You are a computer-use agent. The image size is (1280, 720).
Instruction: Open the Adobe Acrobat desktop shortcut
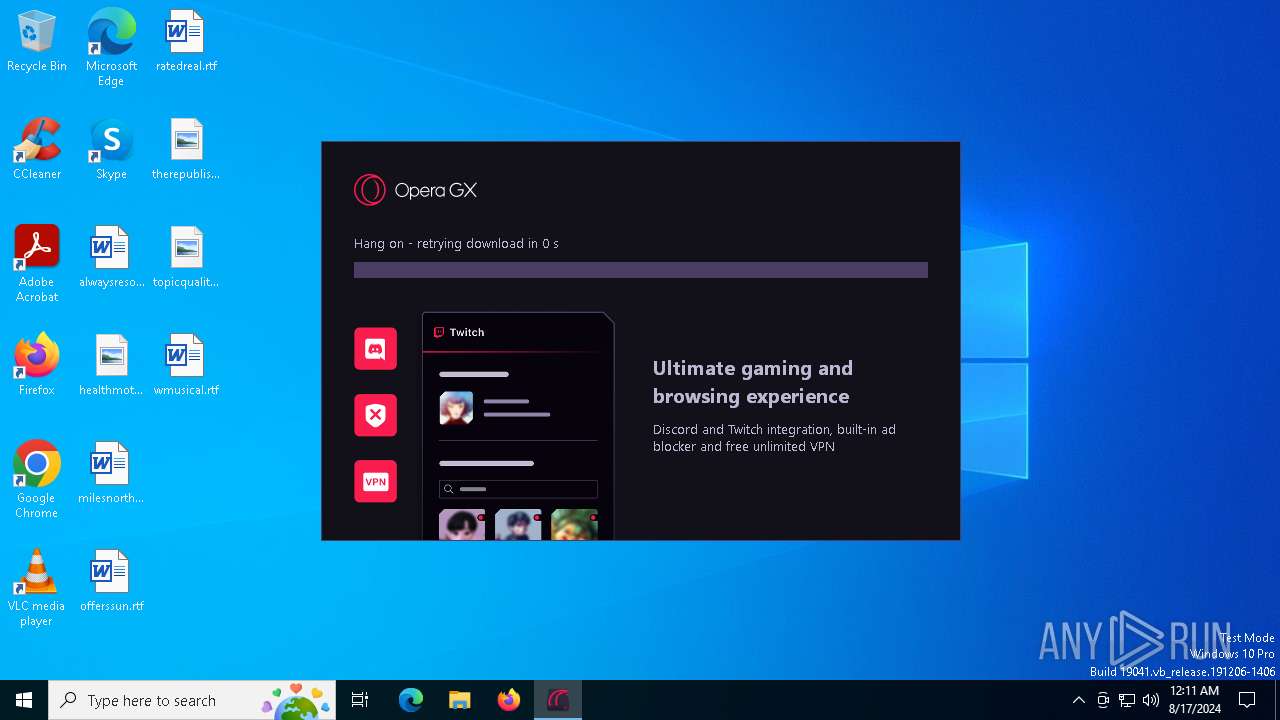point(37,263)
